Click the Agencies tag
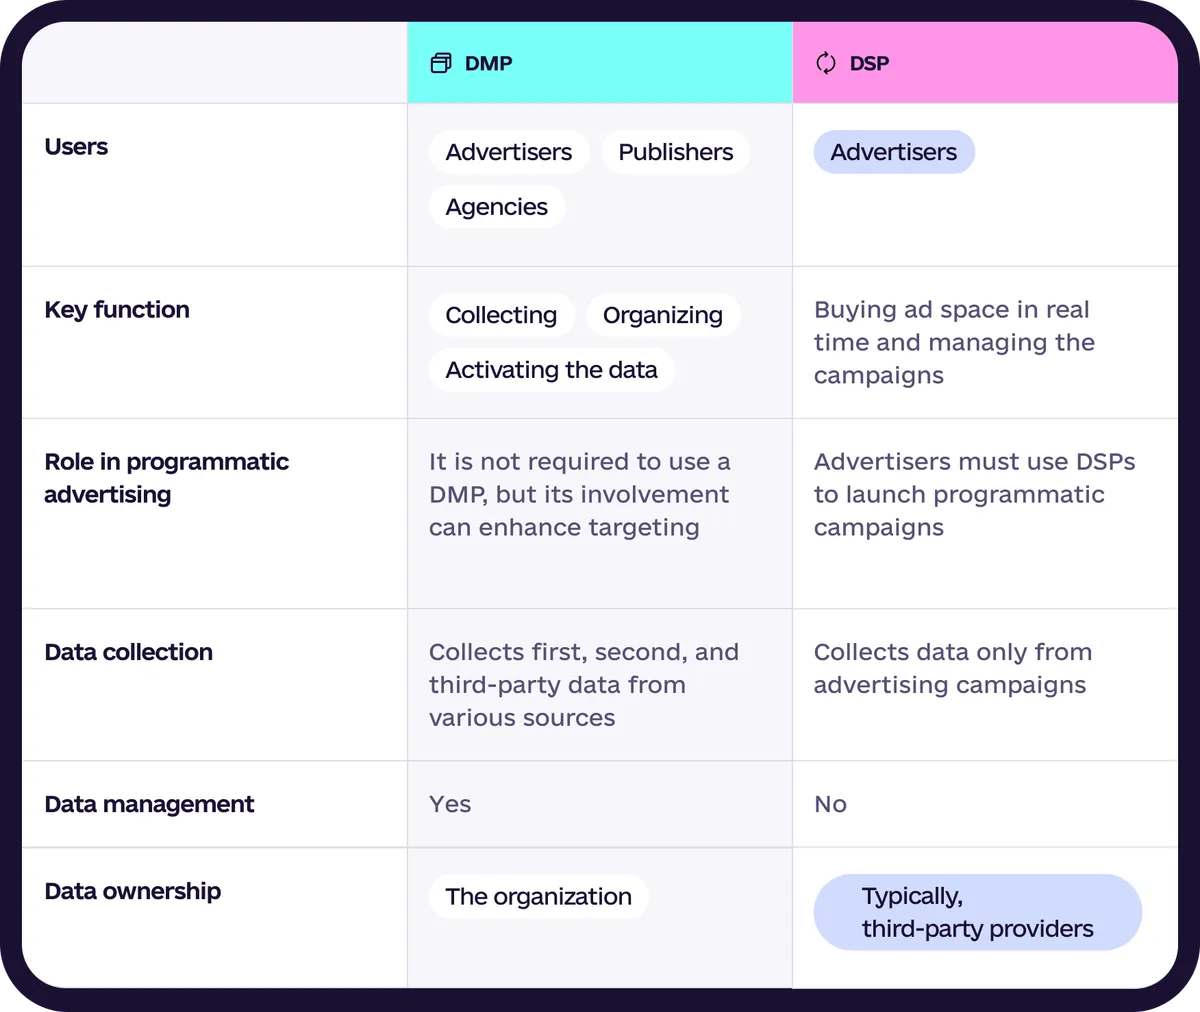The width and height of the screenshot is (1200, 1012). coord(497,207)
